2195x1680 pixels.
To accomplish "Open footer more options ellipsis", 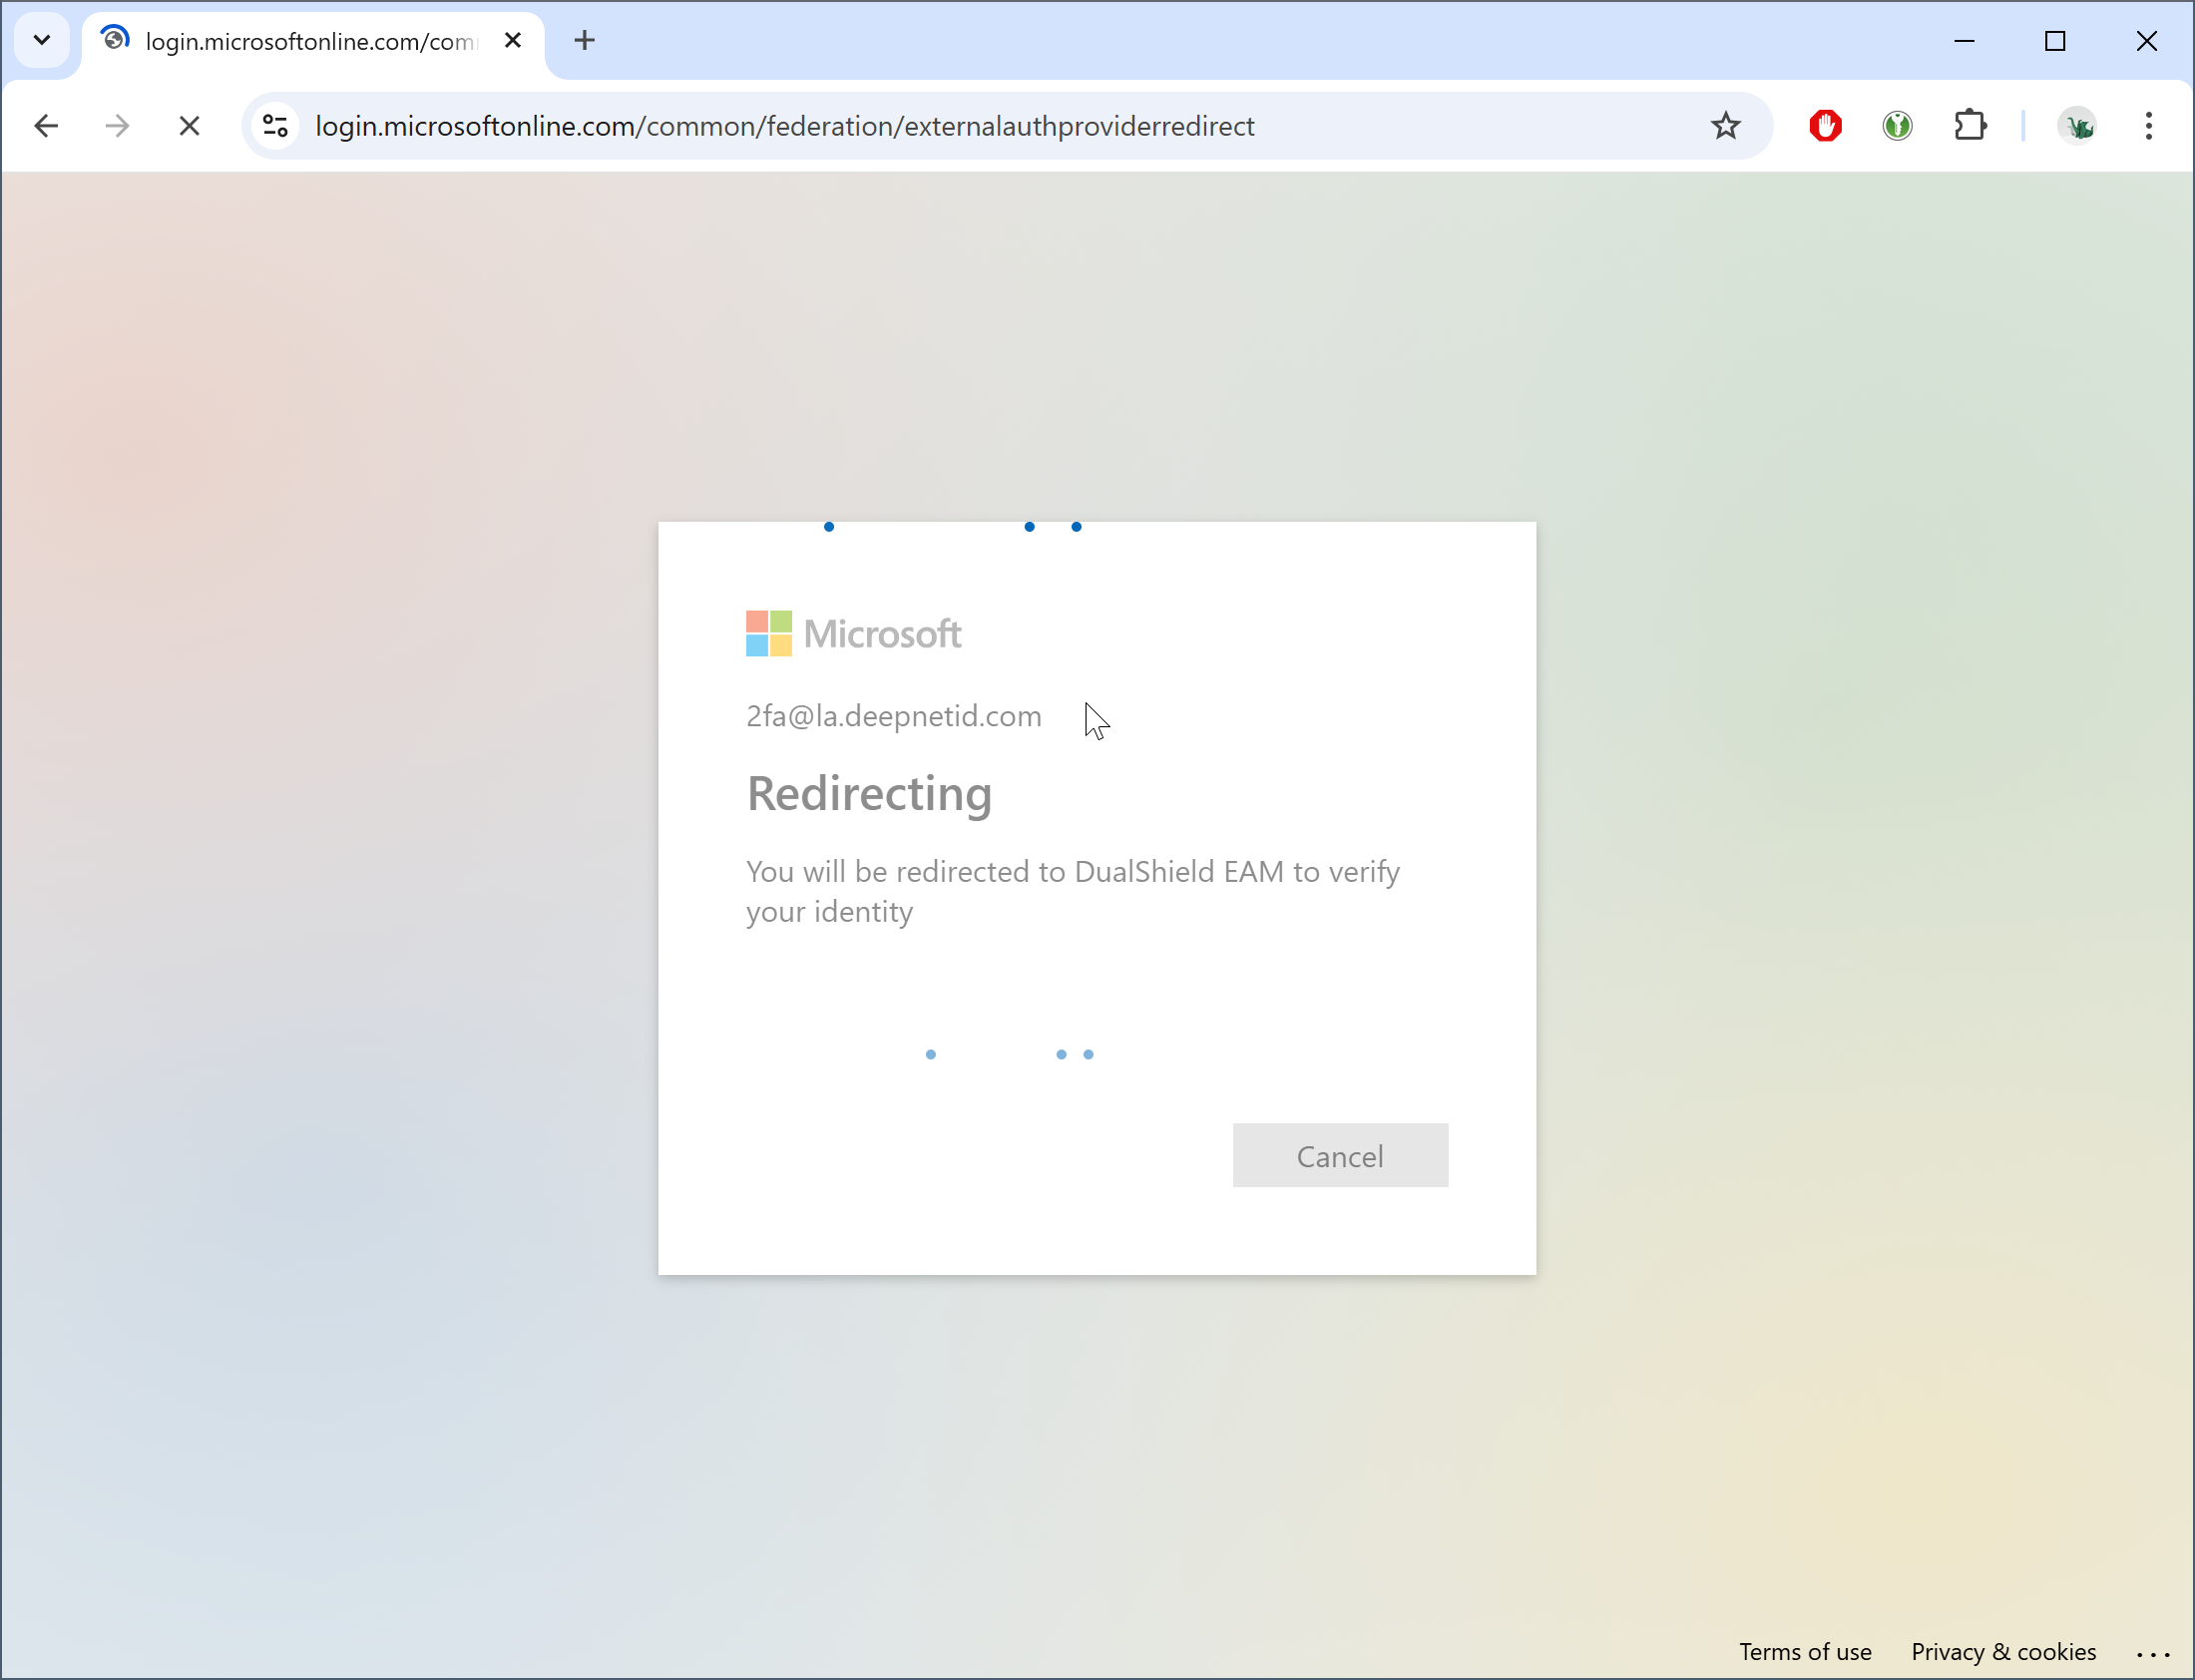I will tap(2152, 1654).
